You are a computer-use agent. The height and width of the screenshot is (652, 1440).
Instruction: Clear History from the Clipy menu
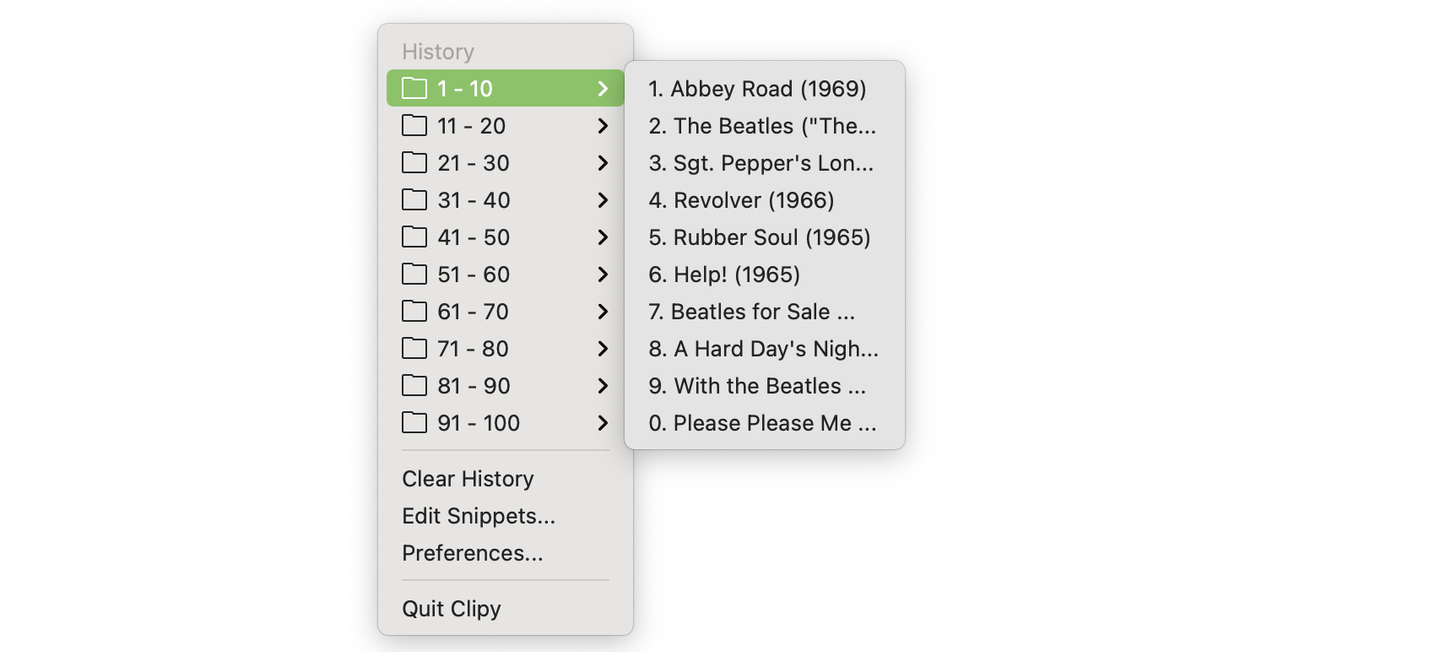point(468,479)
